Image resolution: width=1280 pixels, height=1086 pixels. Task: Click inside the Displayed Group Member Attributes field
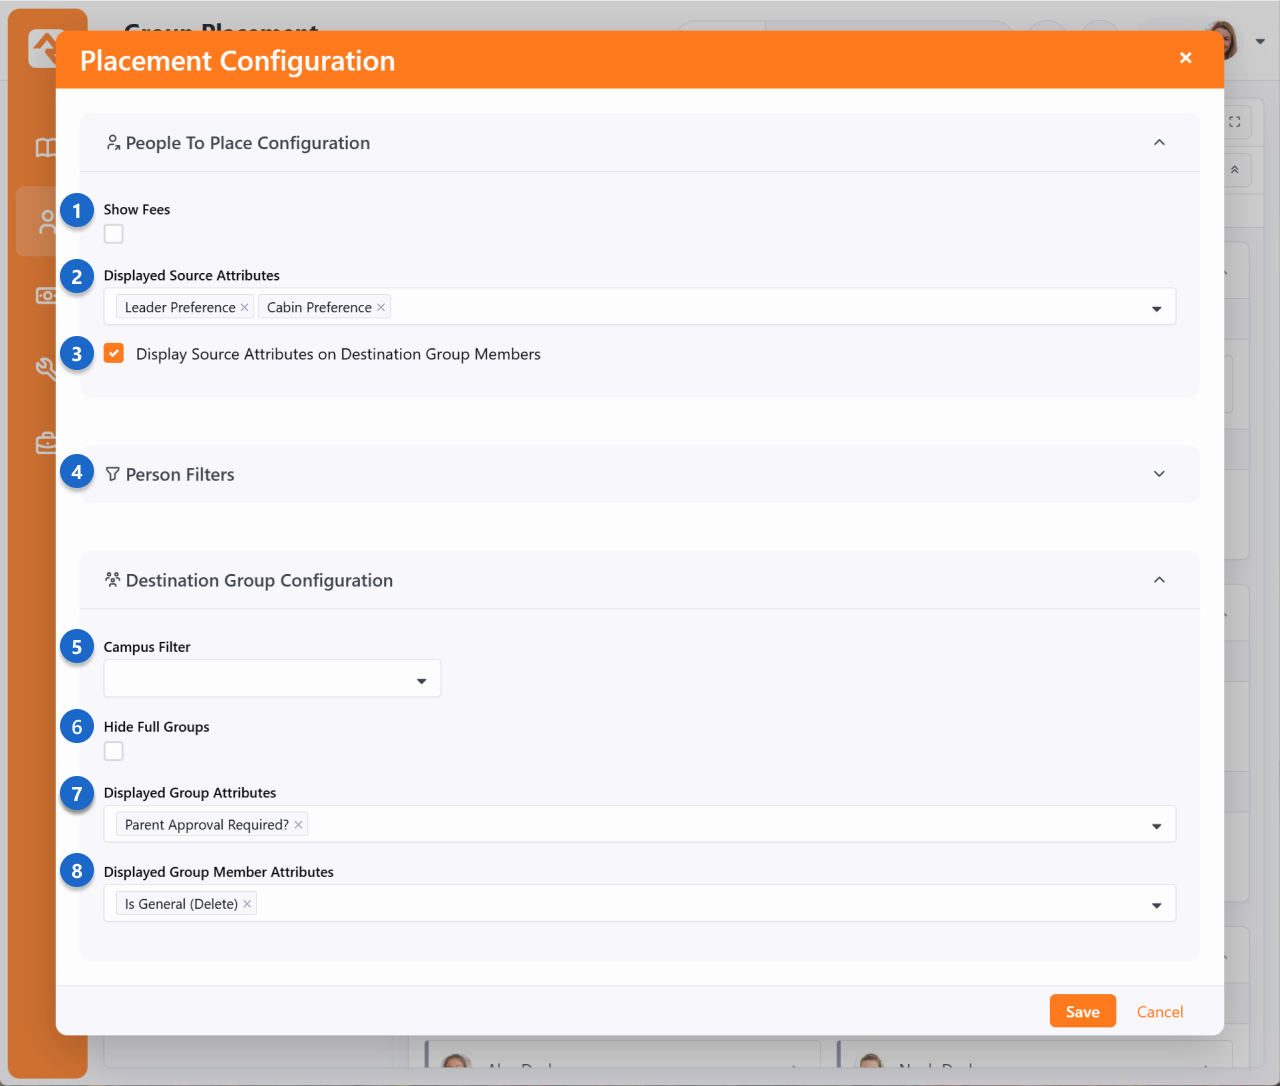click(x=700, y=904)
